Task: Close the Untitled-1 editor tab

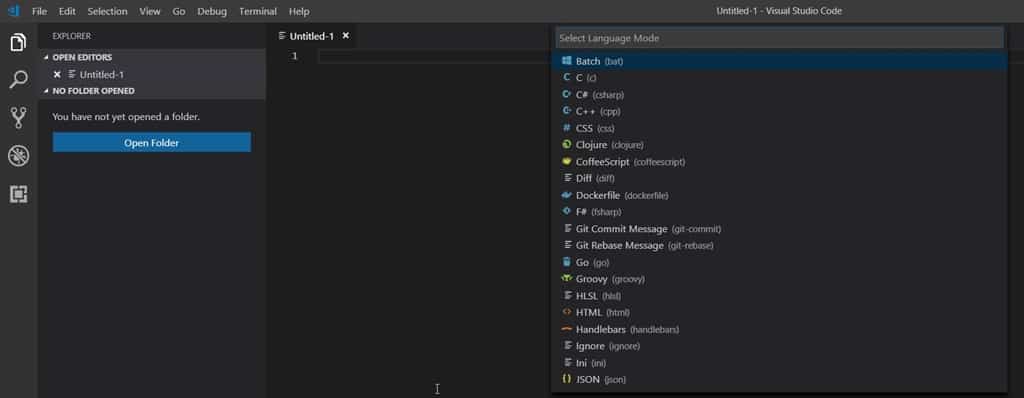Action: pyautogui.click(x=345, y=36)
